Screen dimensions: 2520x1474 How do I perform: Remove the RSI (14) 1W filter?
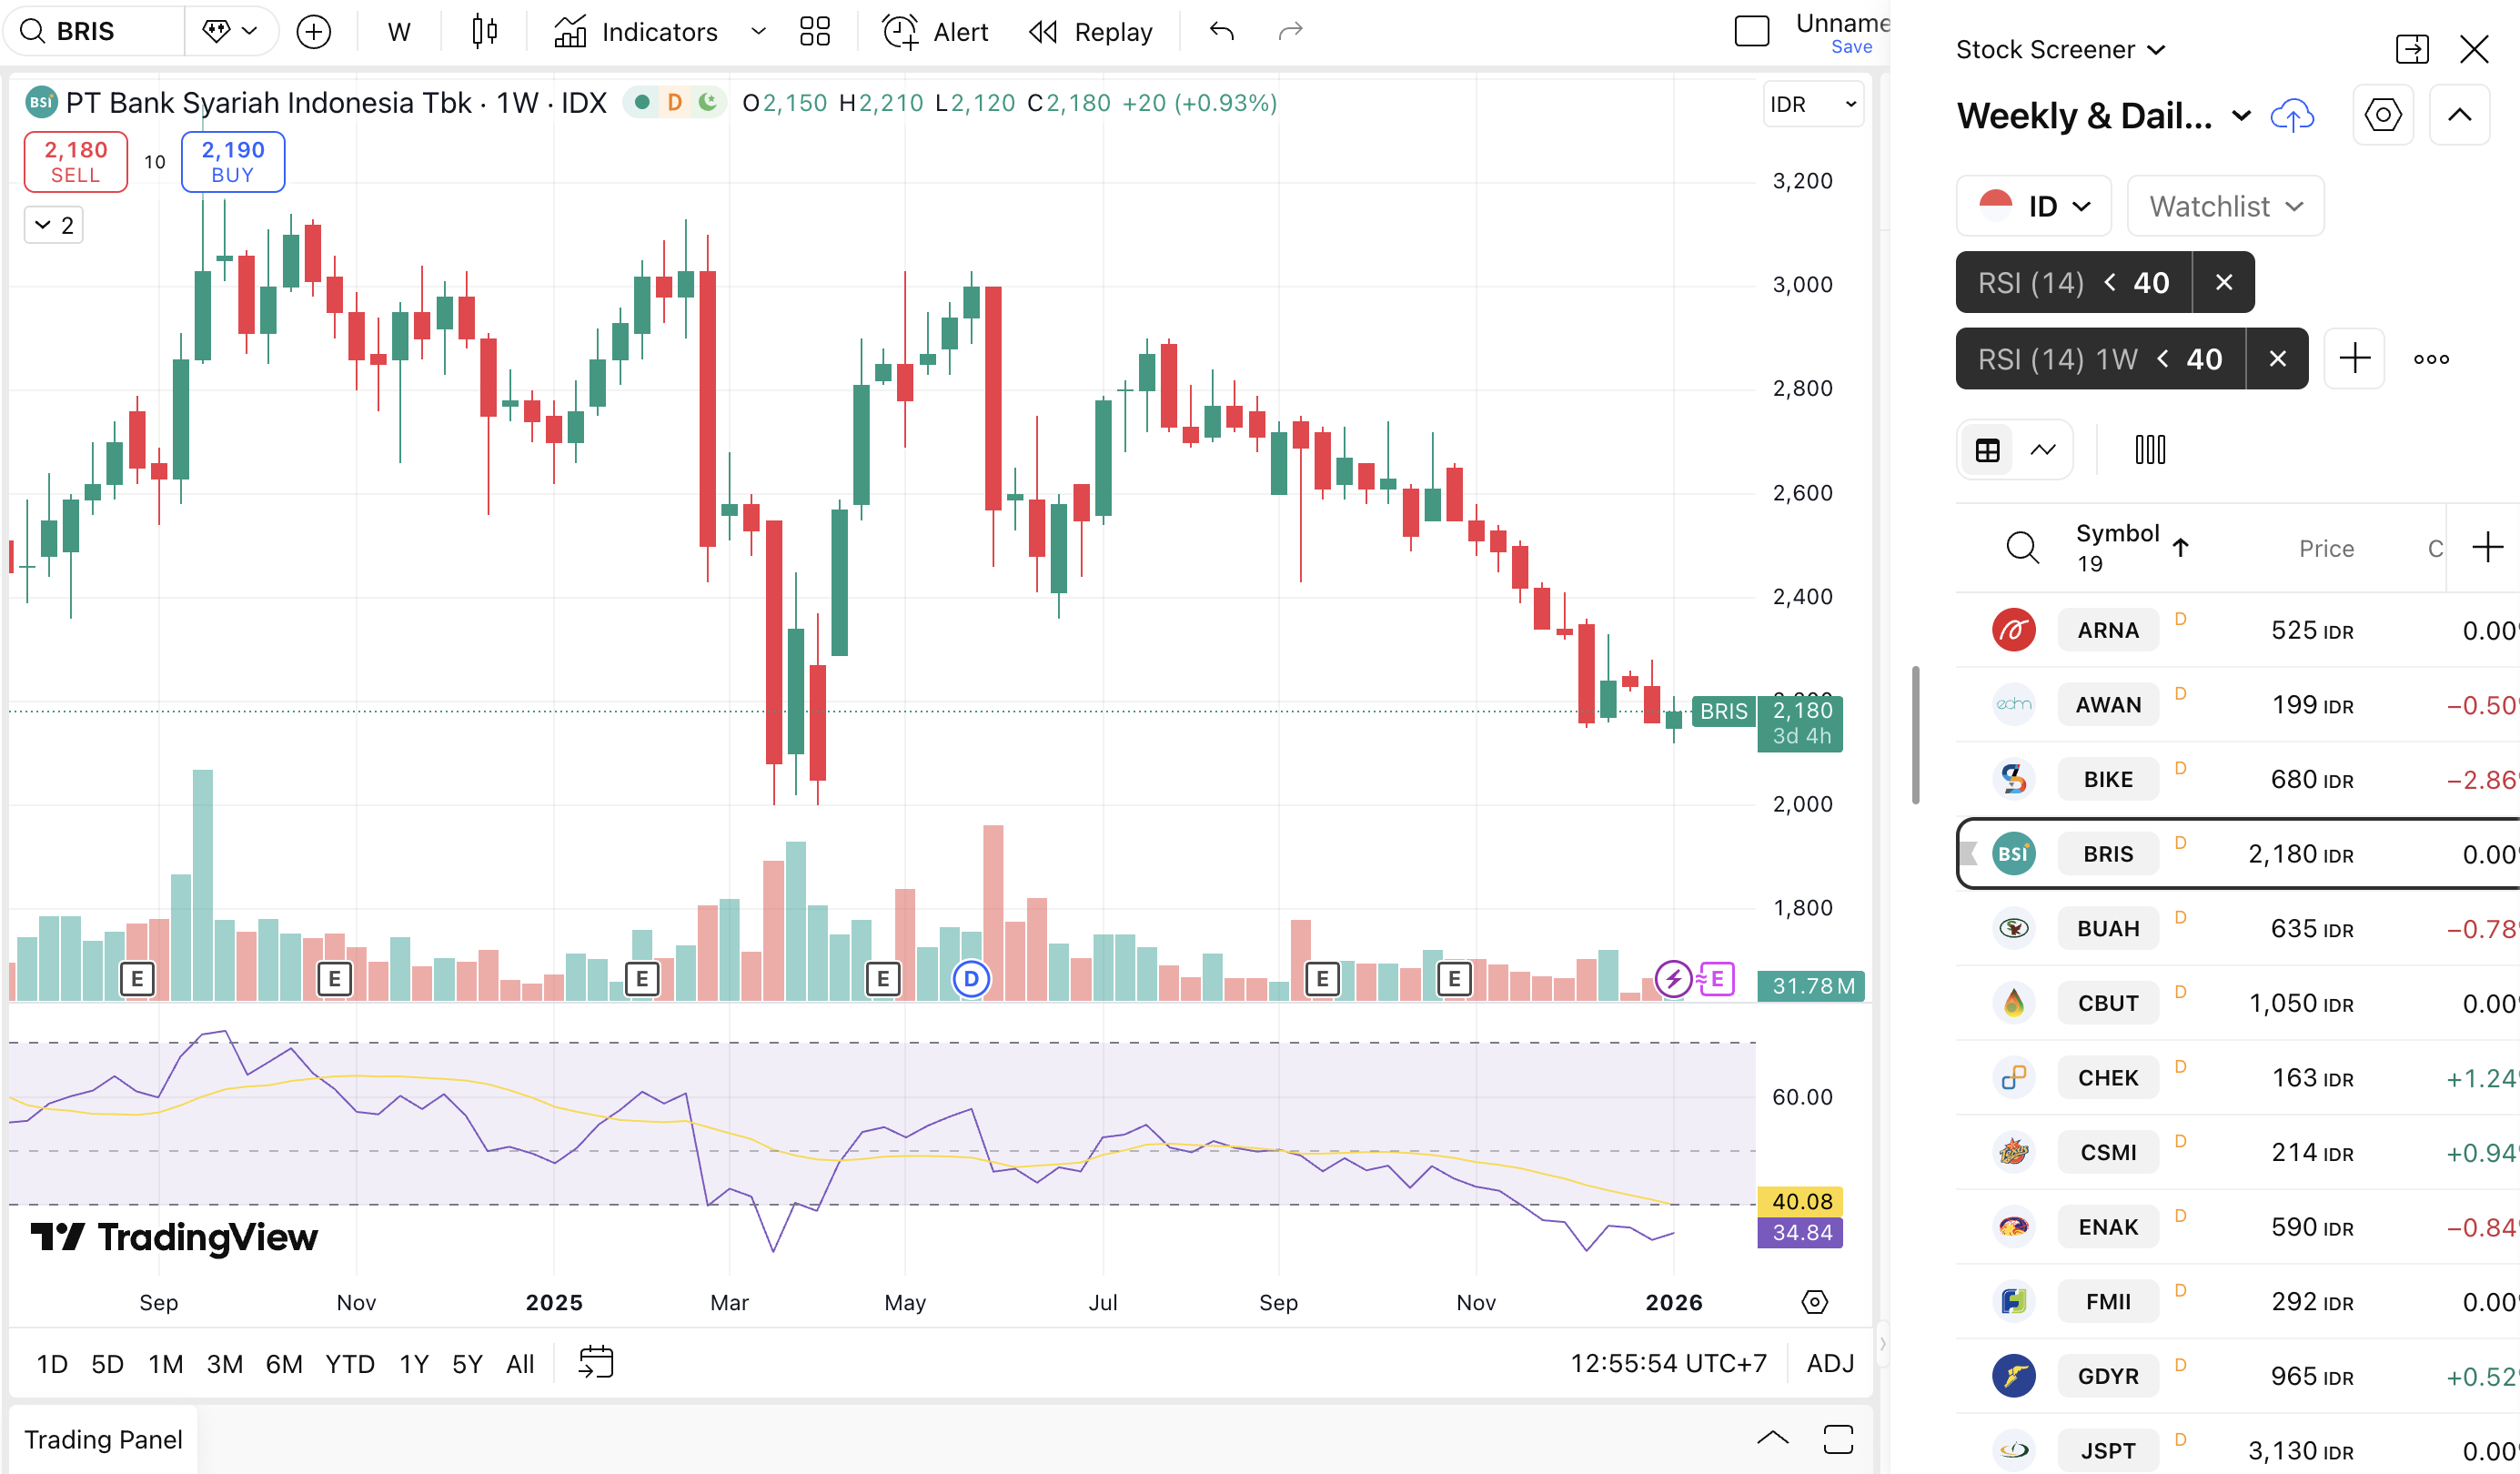[2277, 359]
